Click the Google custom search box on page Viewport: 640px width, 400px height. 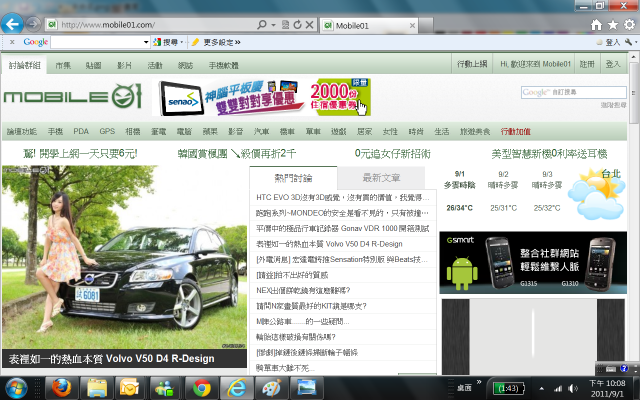point(573,92)
